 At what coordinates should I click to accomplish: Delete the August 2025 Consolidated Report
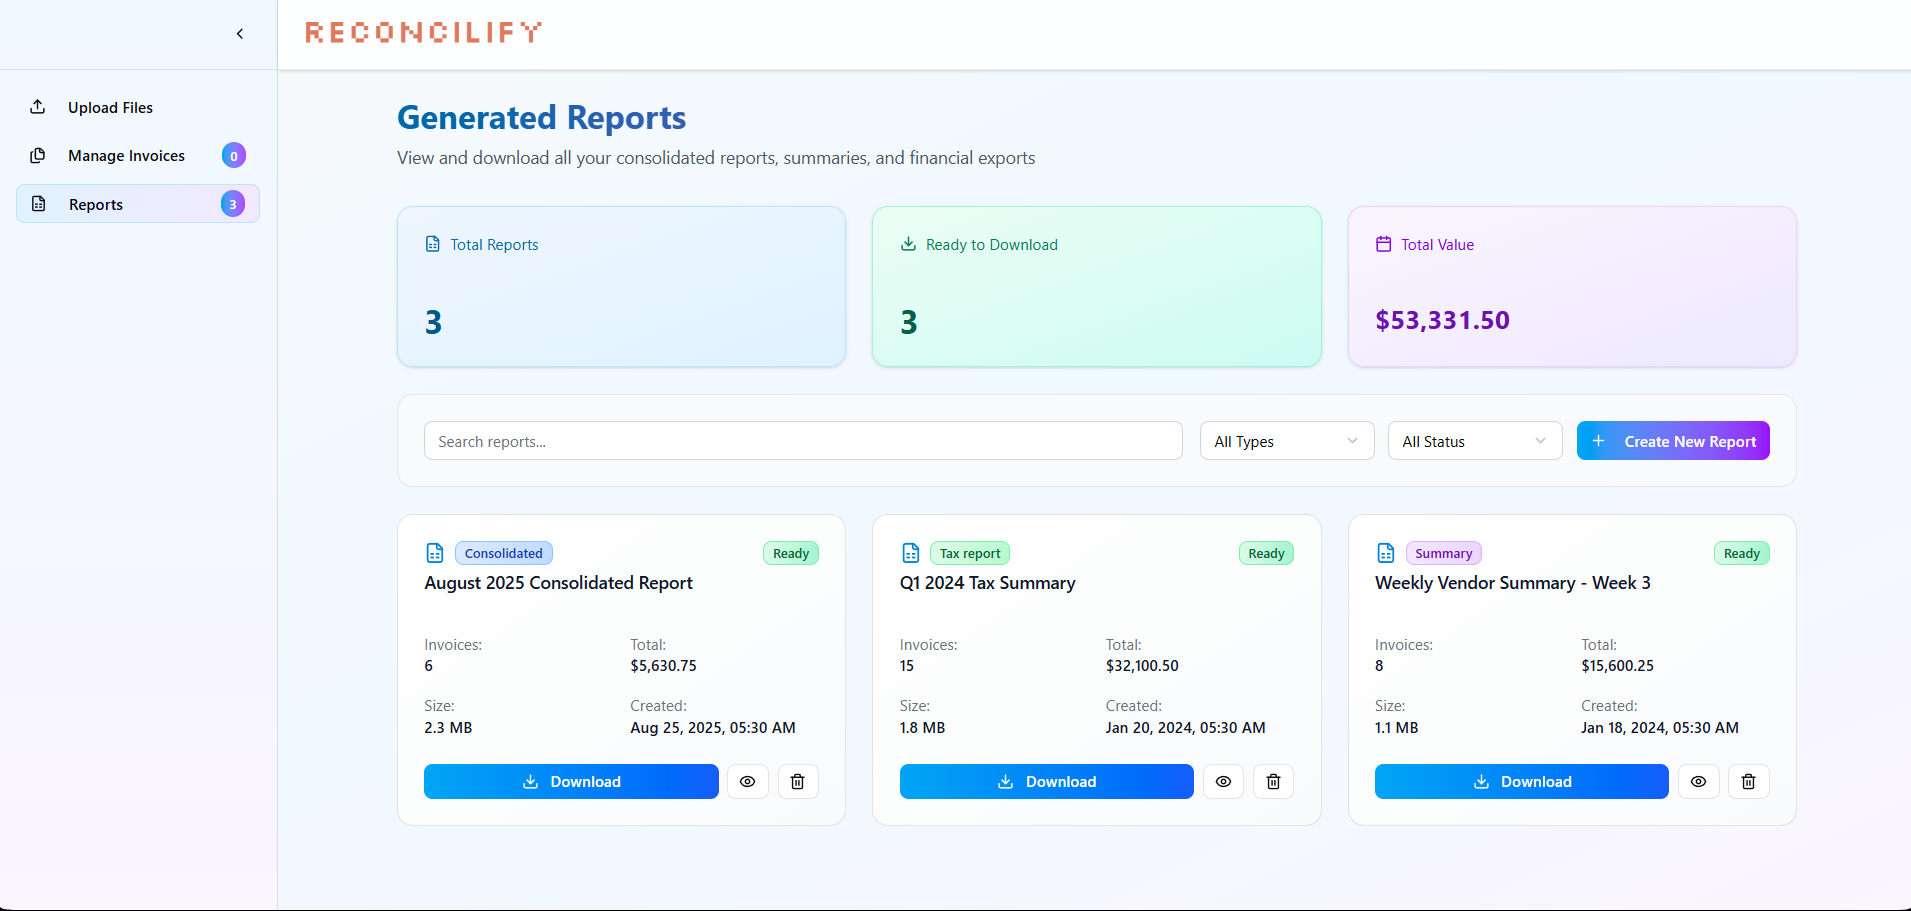coord(798,782)
